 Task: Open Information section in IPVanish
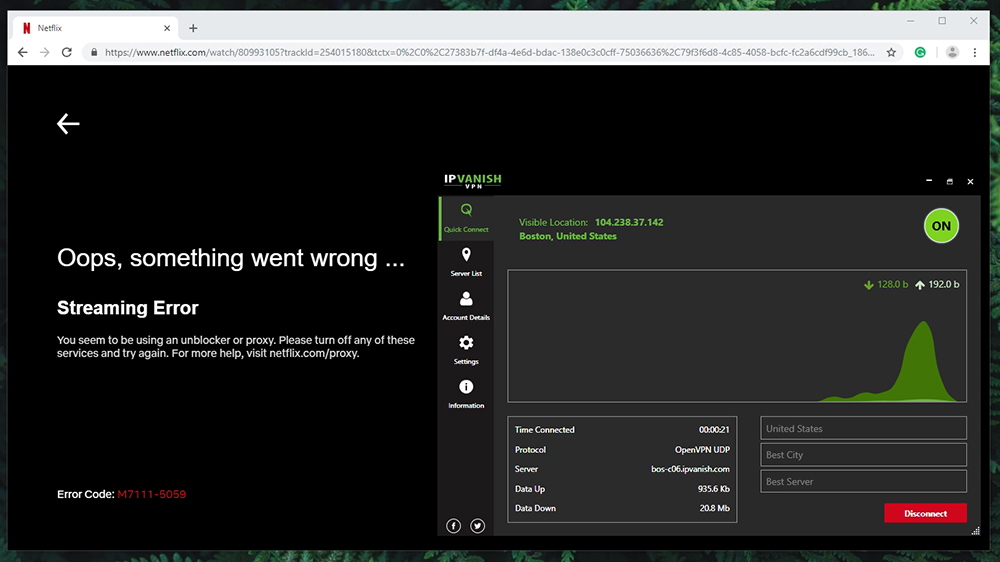click(x=466, y=394)
